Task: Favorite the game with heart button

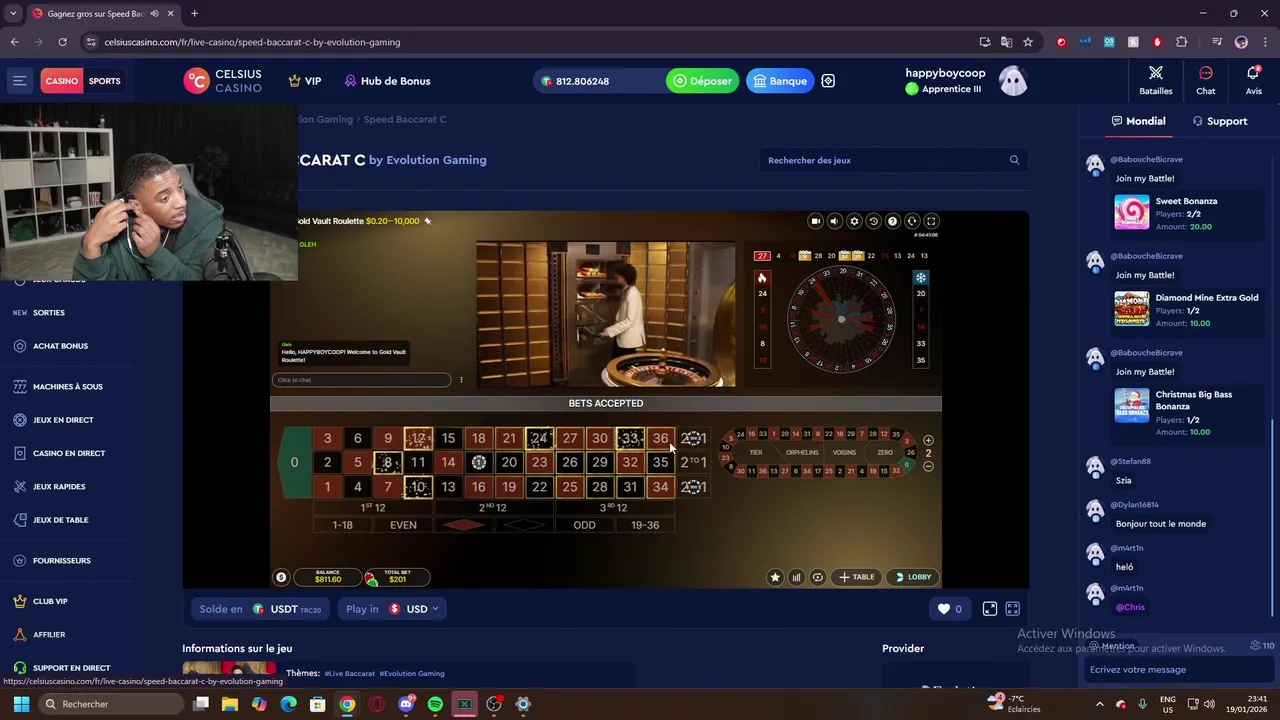Action: (950, 609)
